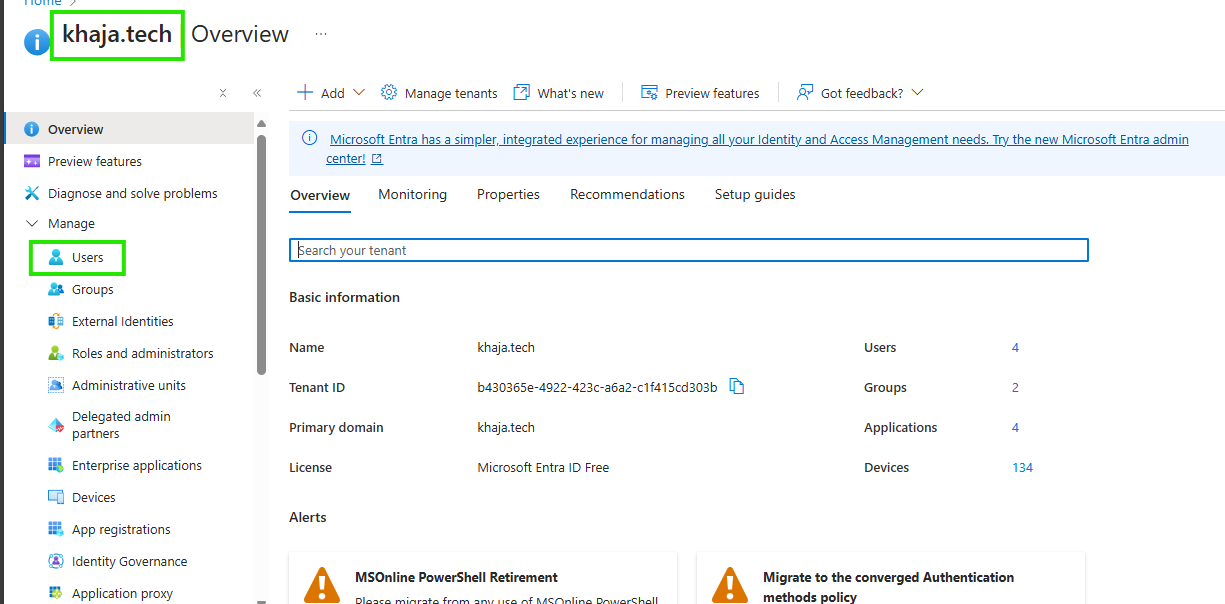Viewport: 1225px width, 604px height.
Task: Open Groups in the sidebar
Action: 92,289
